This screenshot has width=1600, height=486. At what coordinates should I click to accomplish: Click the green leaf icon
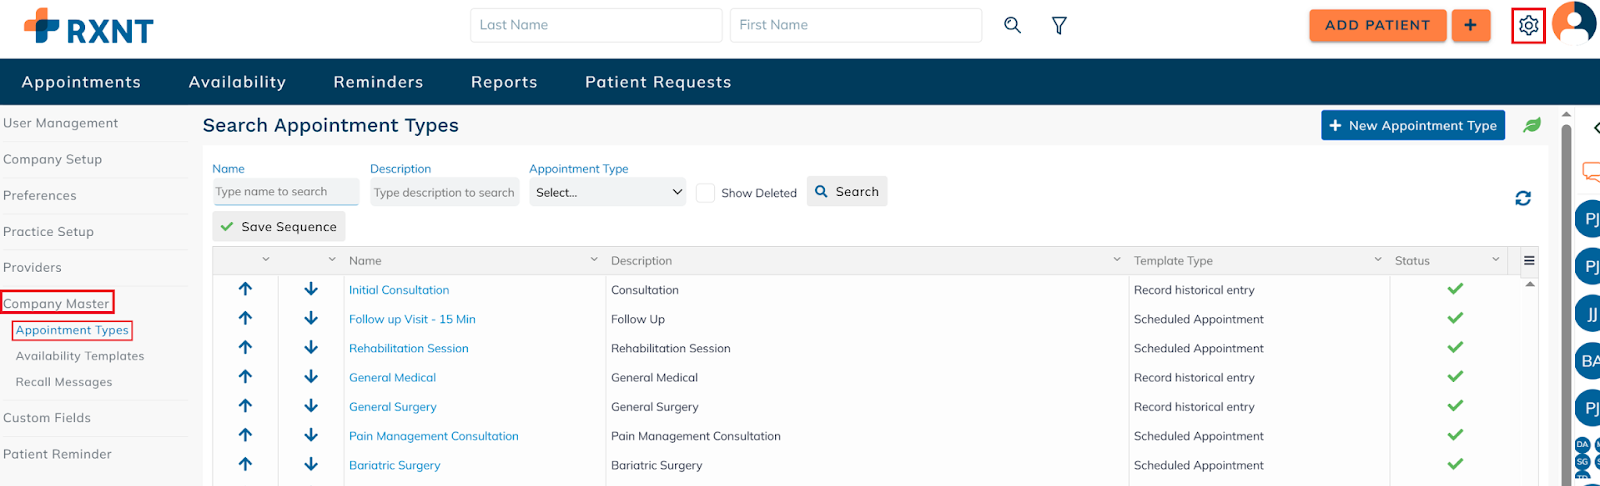[x=1532, y=125]
